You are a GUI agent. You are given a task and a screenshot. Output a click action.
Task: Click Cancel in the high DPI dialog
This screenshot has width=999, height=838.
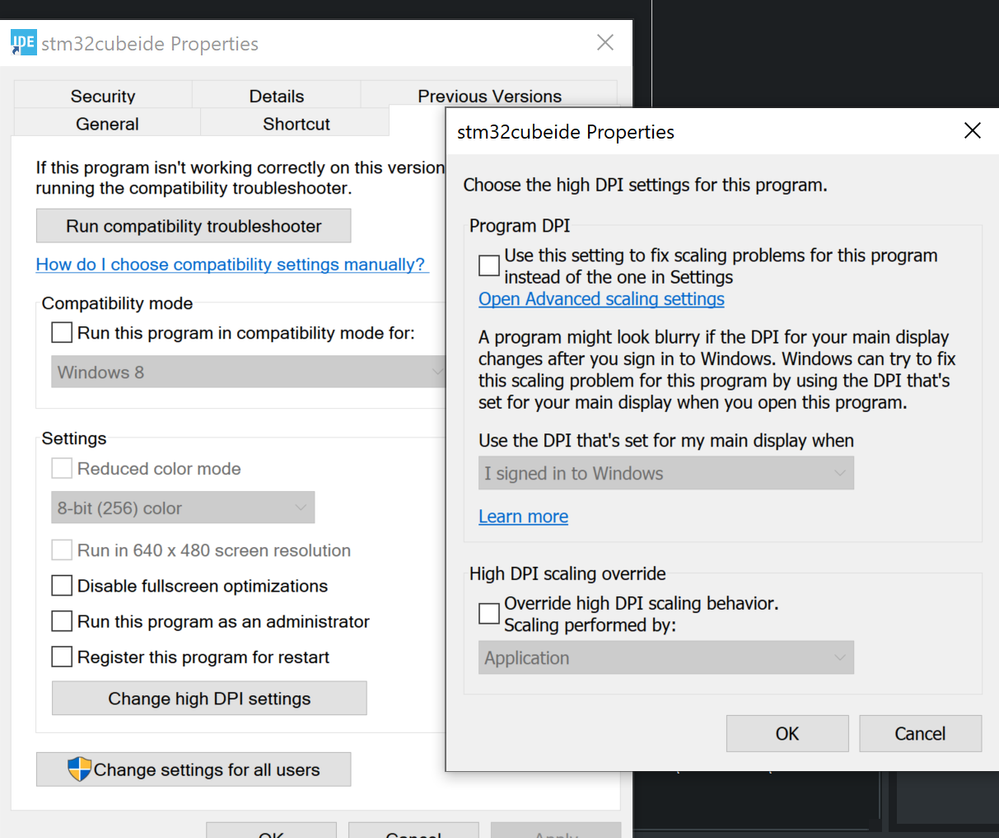[x=920, y=733]
